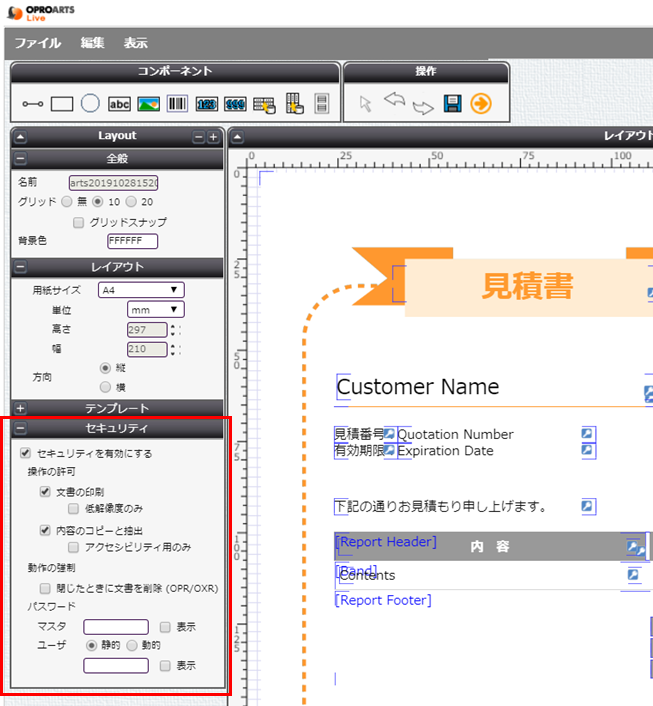
Task: Select the abc text label component
Action: (x=120, y=104)
